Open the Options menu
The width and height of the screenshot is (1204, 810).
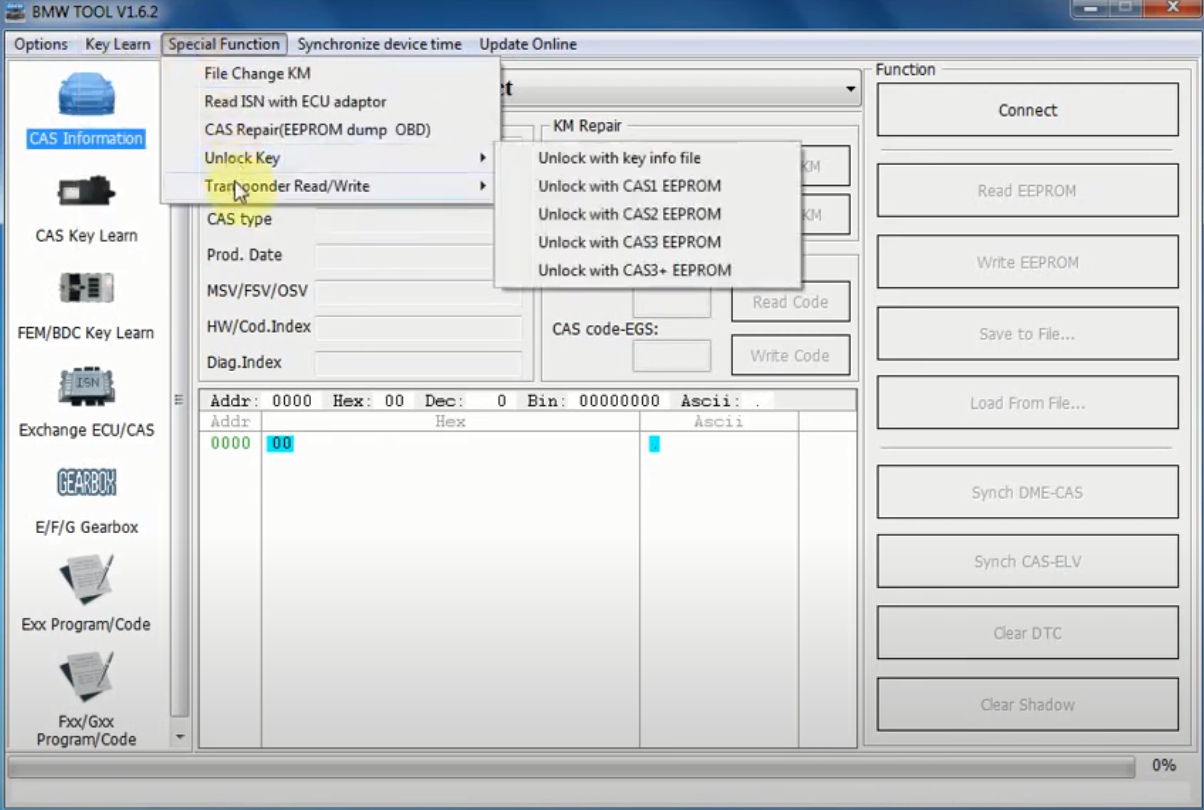click(x=41, y=44)
